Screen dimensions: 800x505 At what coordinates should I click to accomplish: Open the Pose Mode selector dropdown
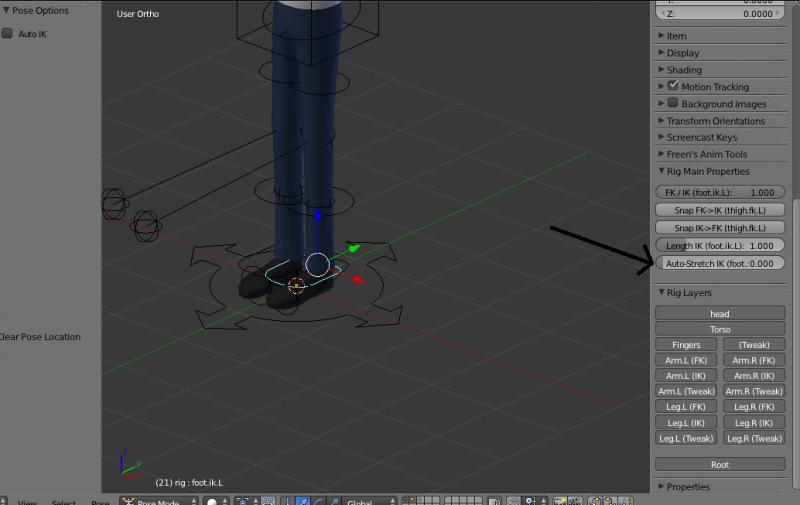coord(159,501)
